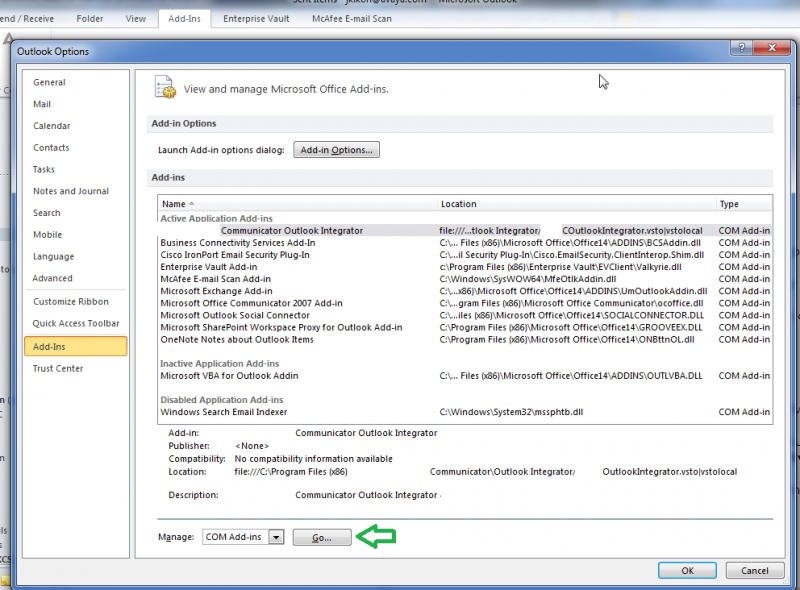
Task: Click the Add-in Options button
Action: (338, 149)
